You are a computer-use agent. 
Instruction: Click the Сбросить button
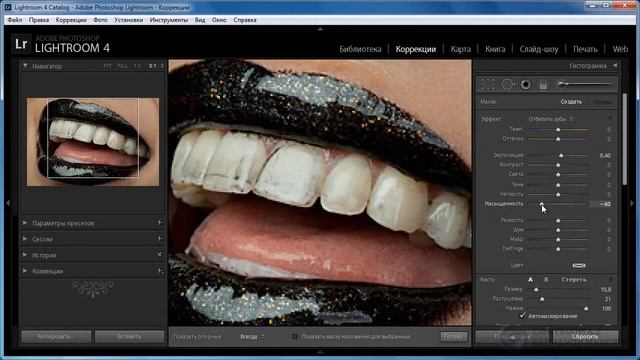(x=585, y=337)
